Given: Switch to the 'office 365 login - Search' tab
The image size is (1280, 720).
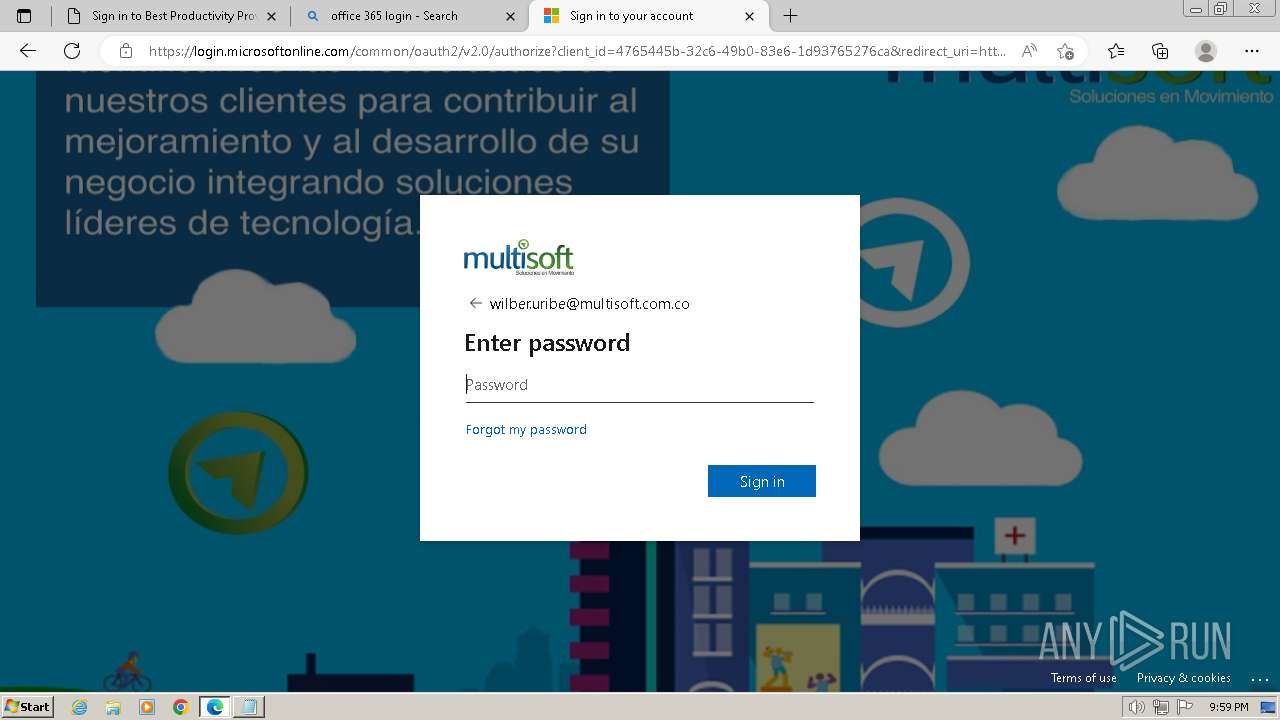Looking at the screenshot, I should [410, 16].
